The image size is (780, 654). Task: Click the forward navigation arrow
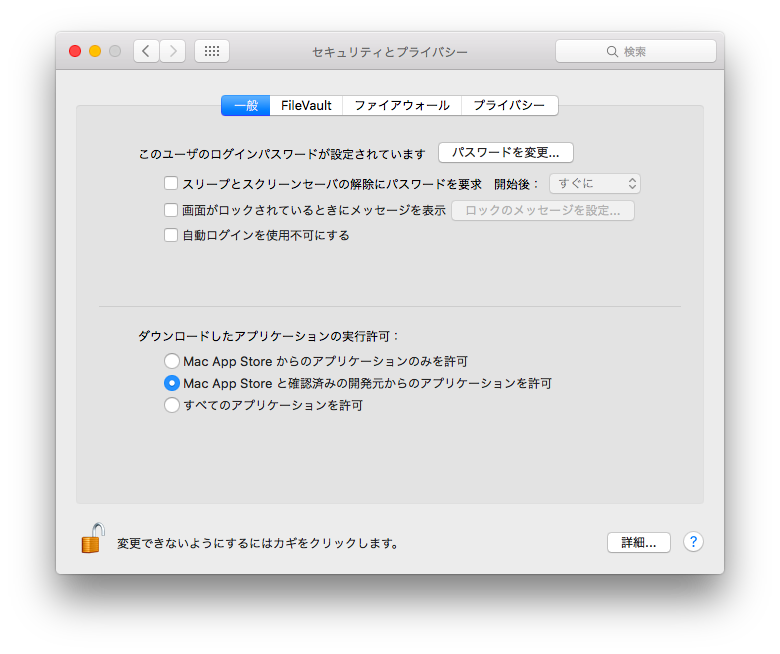(x=173, y=51)
